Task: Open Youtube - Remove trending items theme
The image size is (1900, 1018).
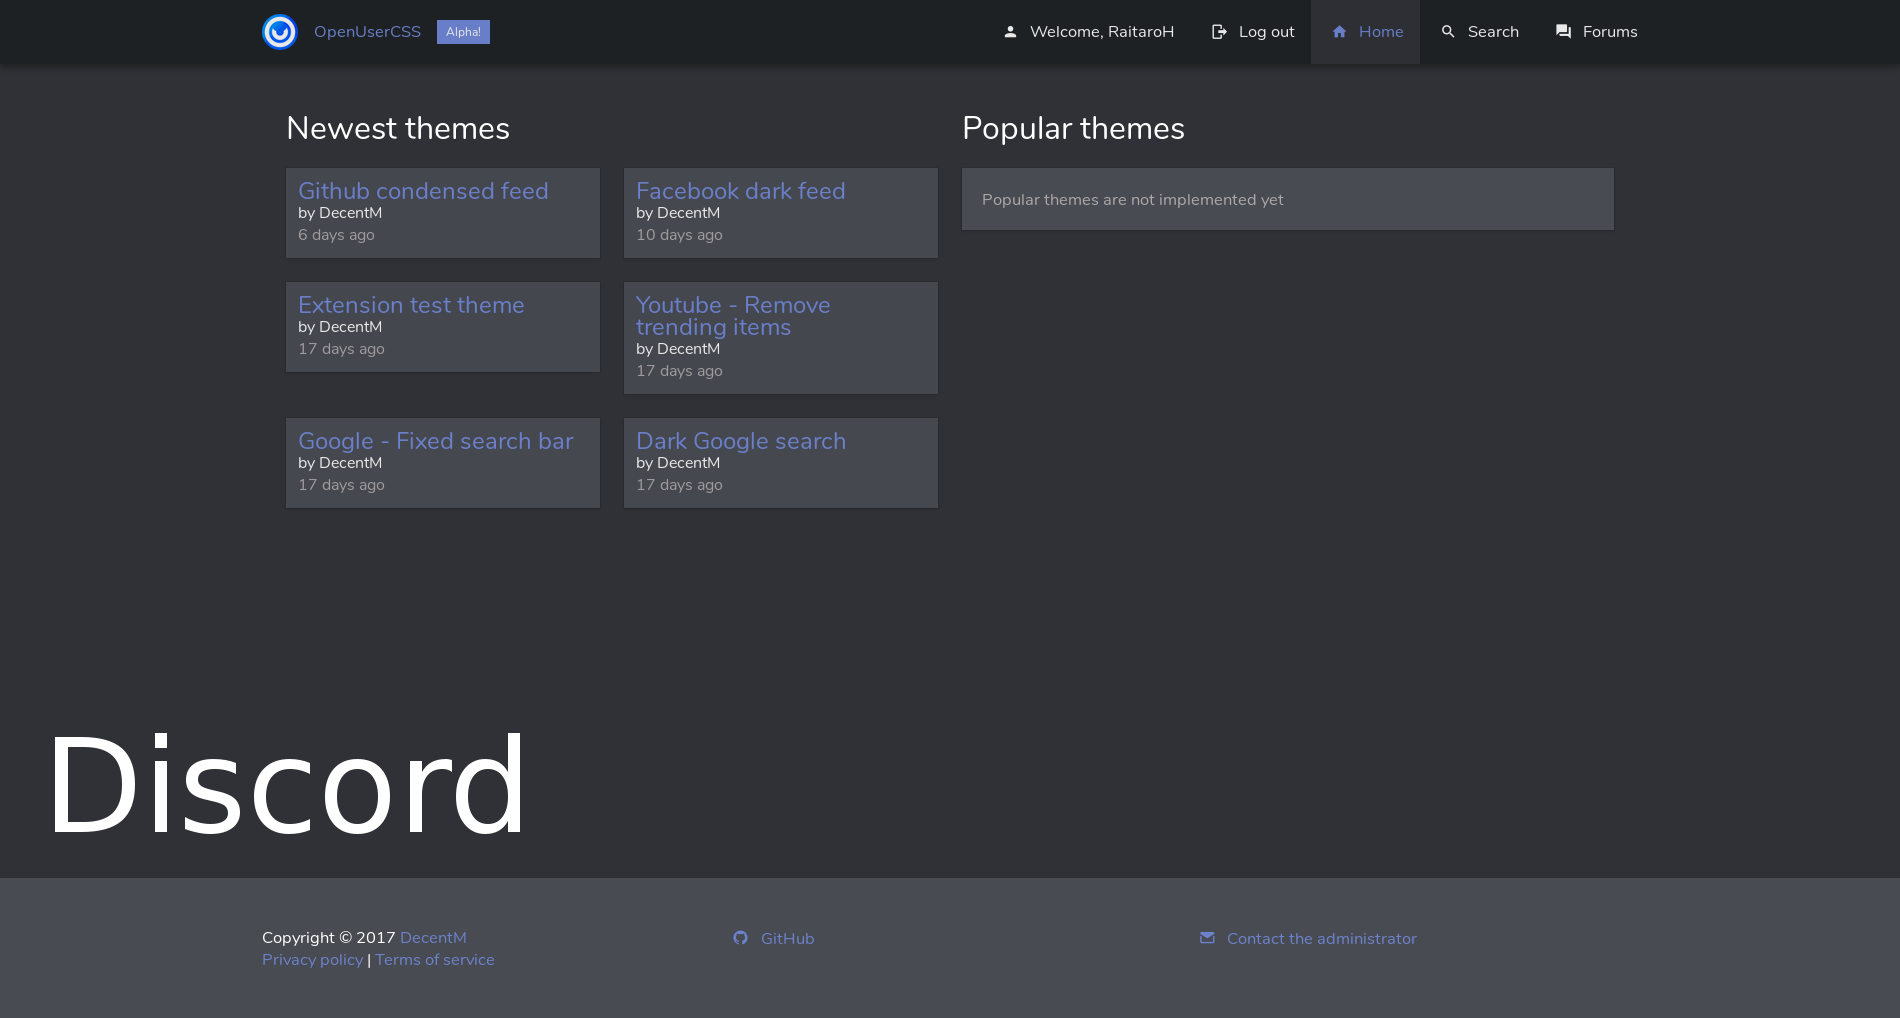Action: point(733,316)
